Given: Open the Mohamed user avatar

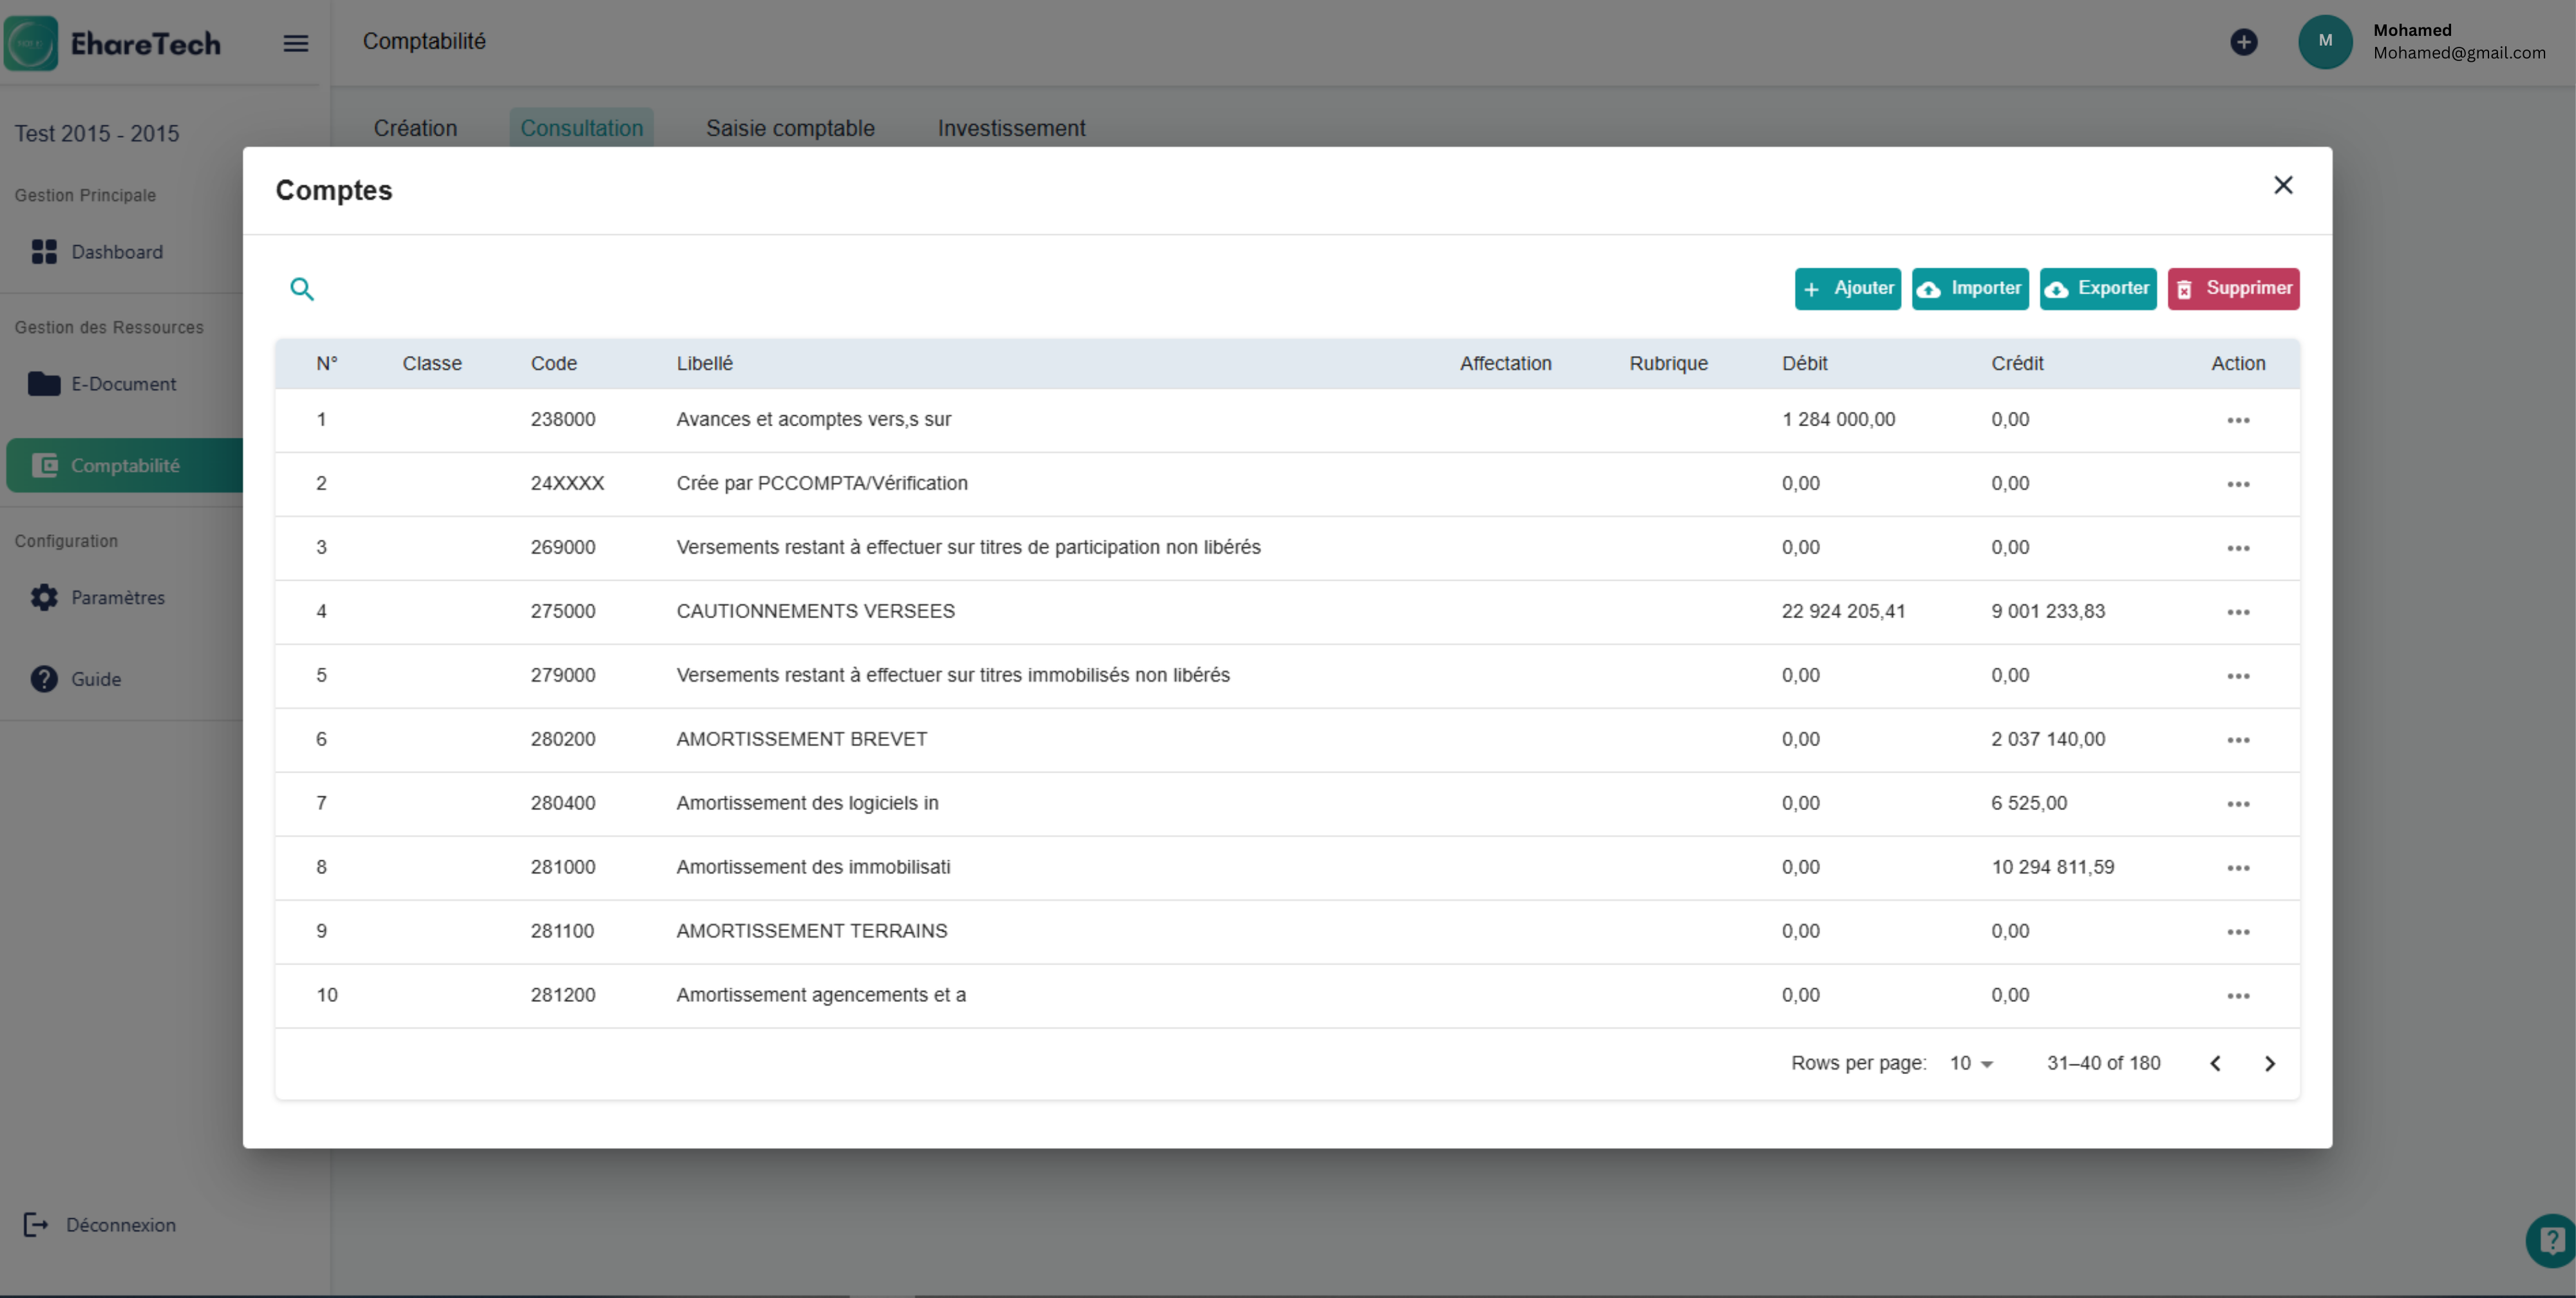Looking at the screenshot, I should coord(2324,42).
